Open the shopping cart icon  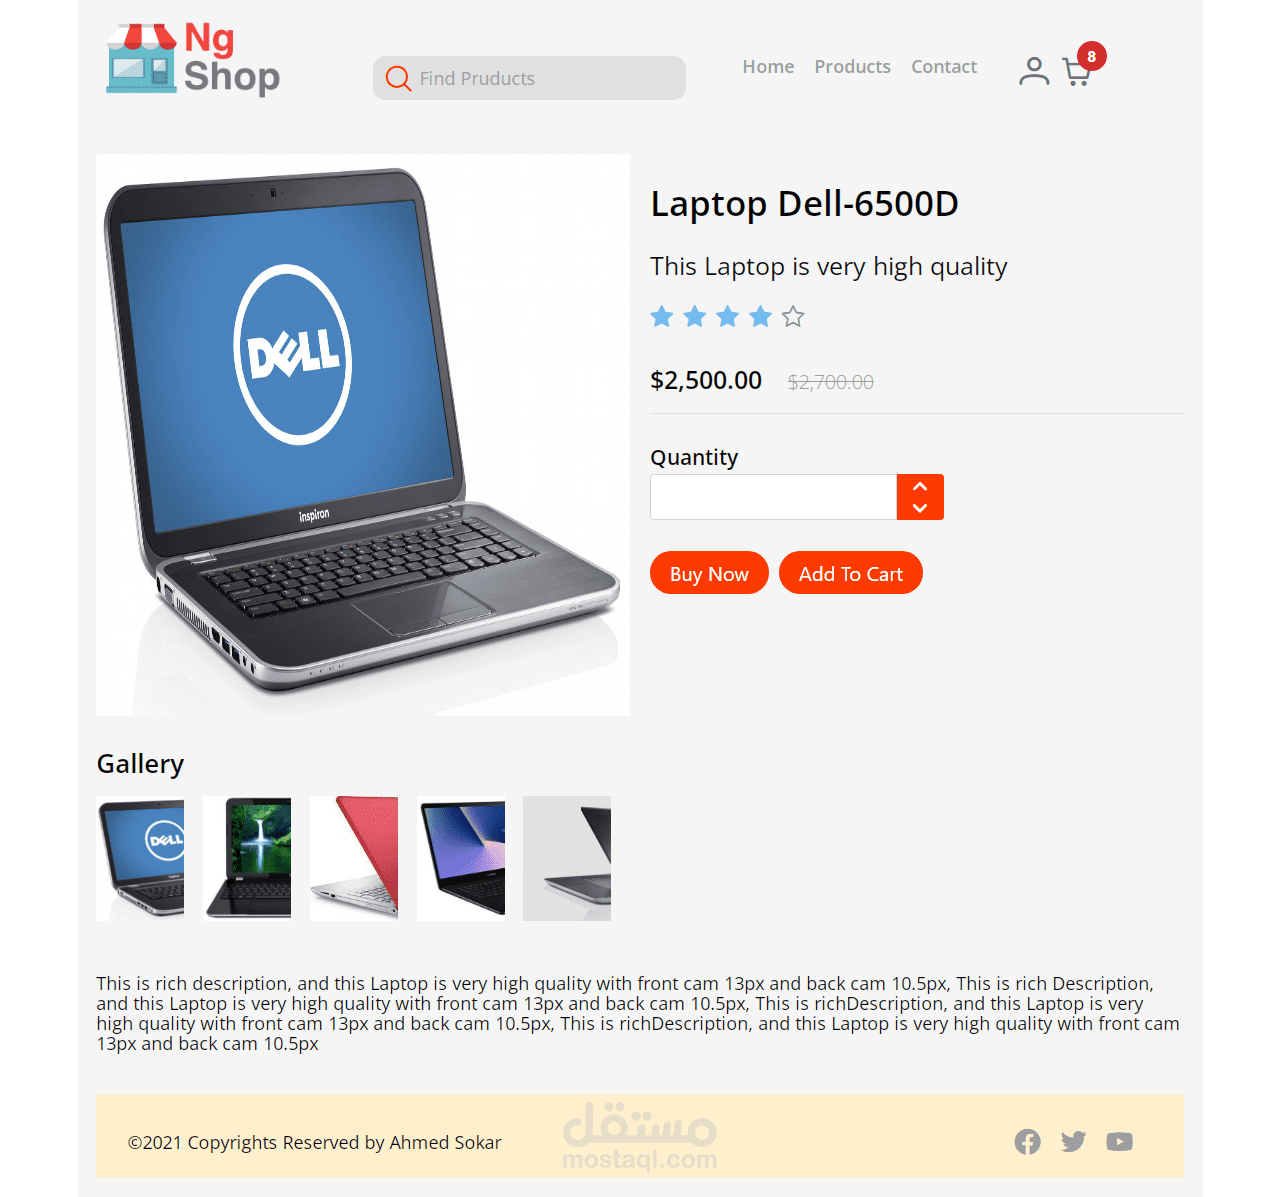pos(1076,72)
